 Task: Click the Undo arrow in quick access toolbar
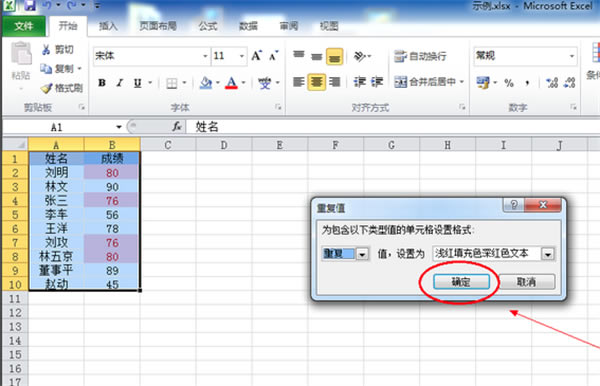click(47, 5)
